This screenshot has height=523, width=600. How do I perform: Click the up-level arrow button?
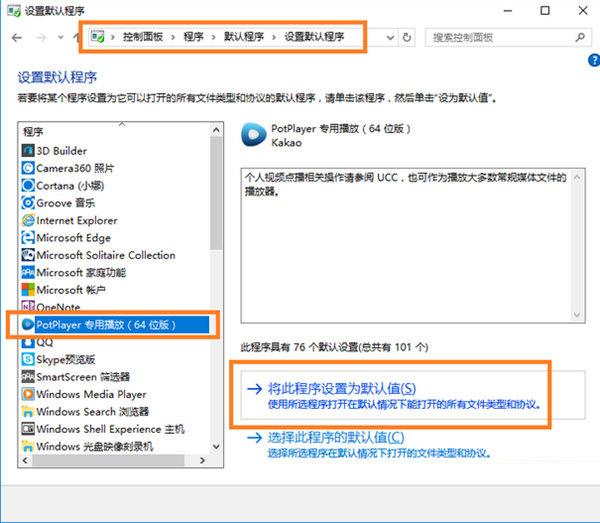[x=77, y=37]
